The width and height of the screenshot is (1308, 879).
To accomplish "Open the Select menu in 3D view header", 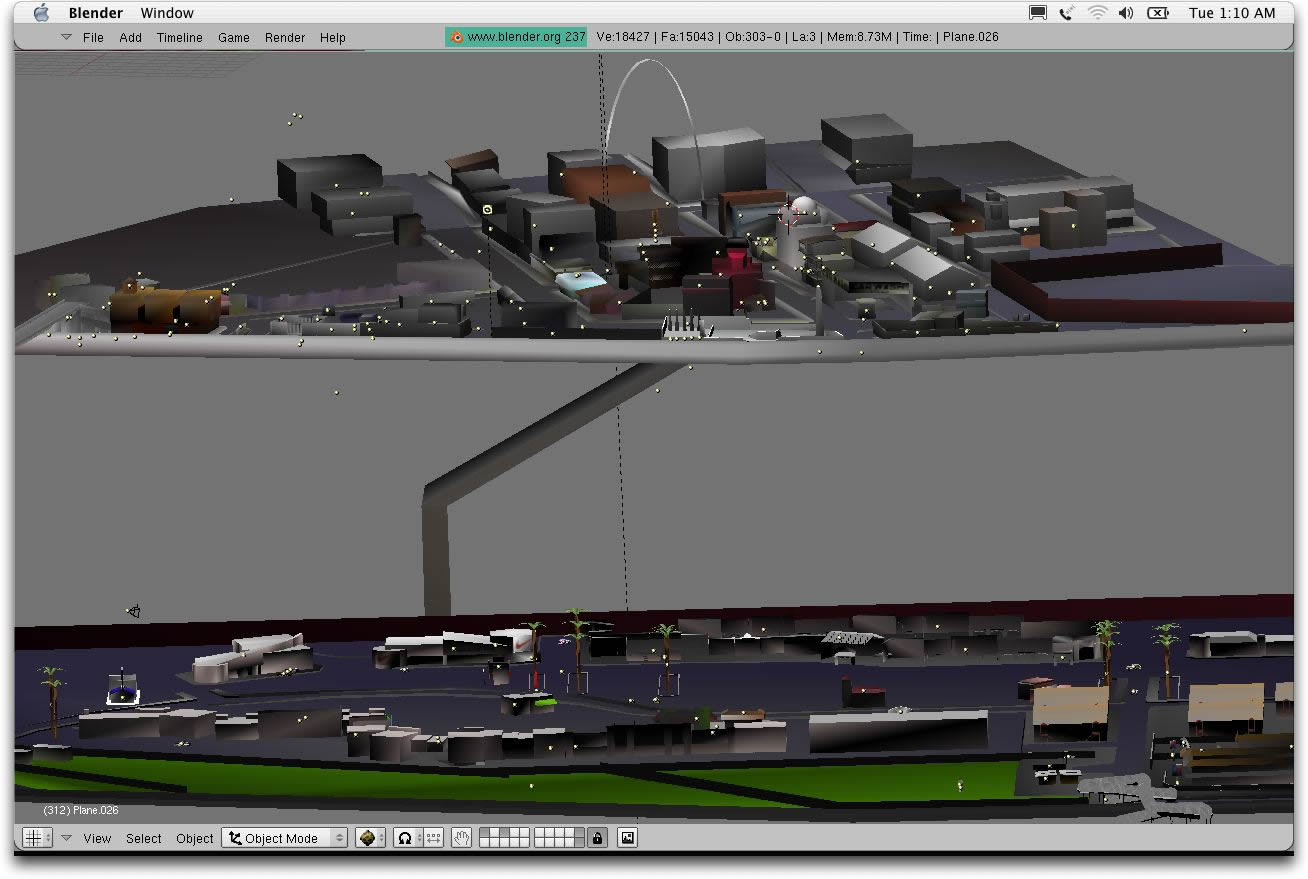I will 143,838.
